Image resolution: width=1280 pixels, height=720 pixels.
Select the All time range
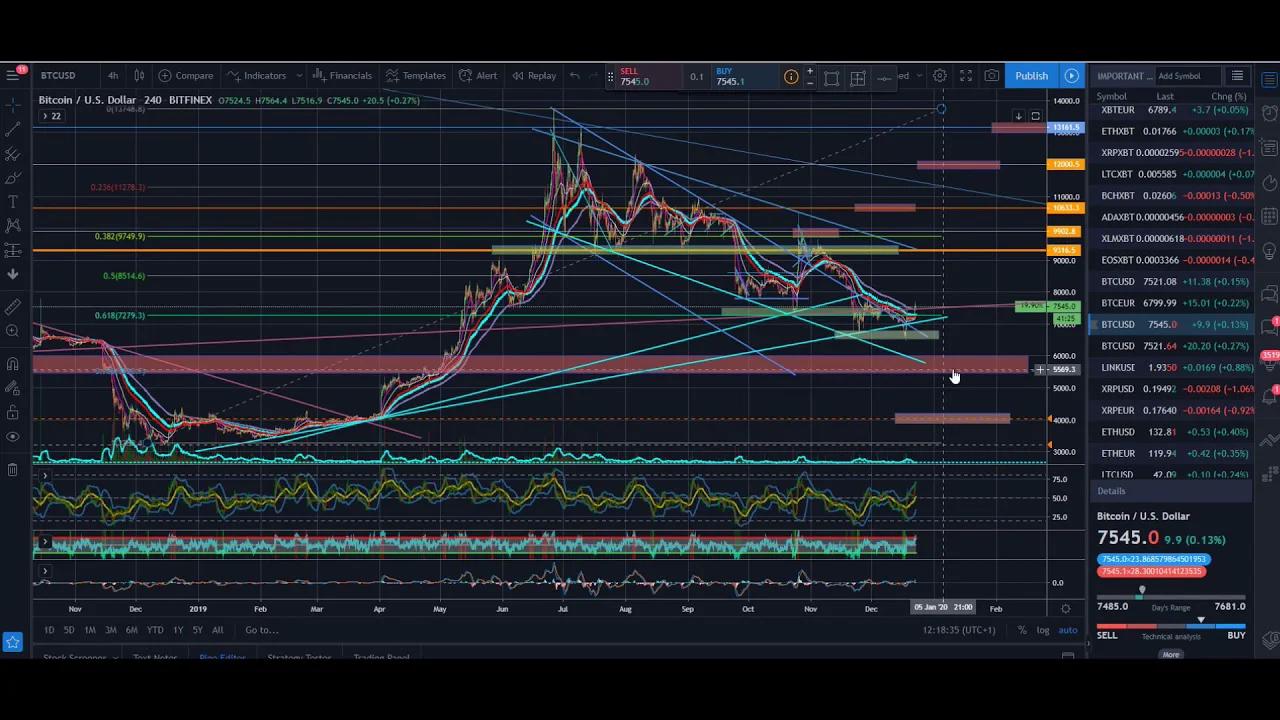(x=217, y=630)
